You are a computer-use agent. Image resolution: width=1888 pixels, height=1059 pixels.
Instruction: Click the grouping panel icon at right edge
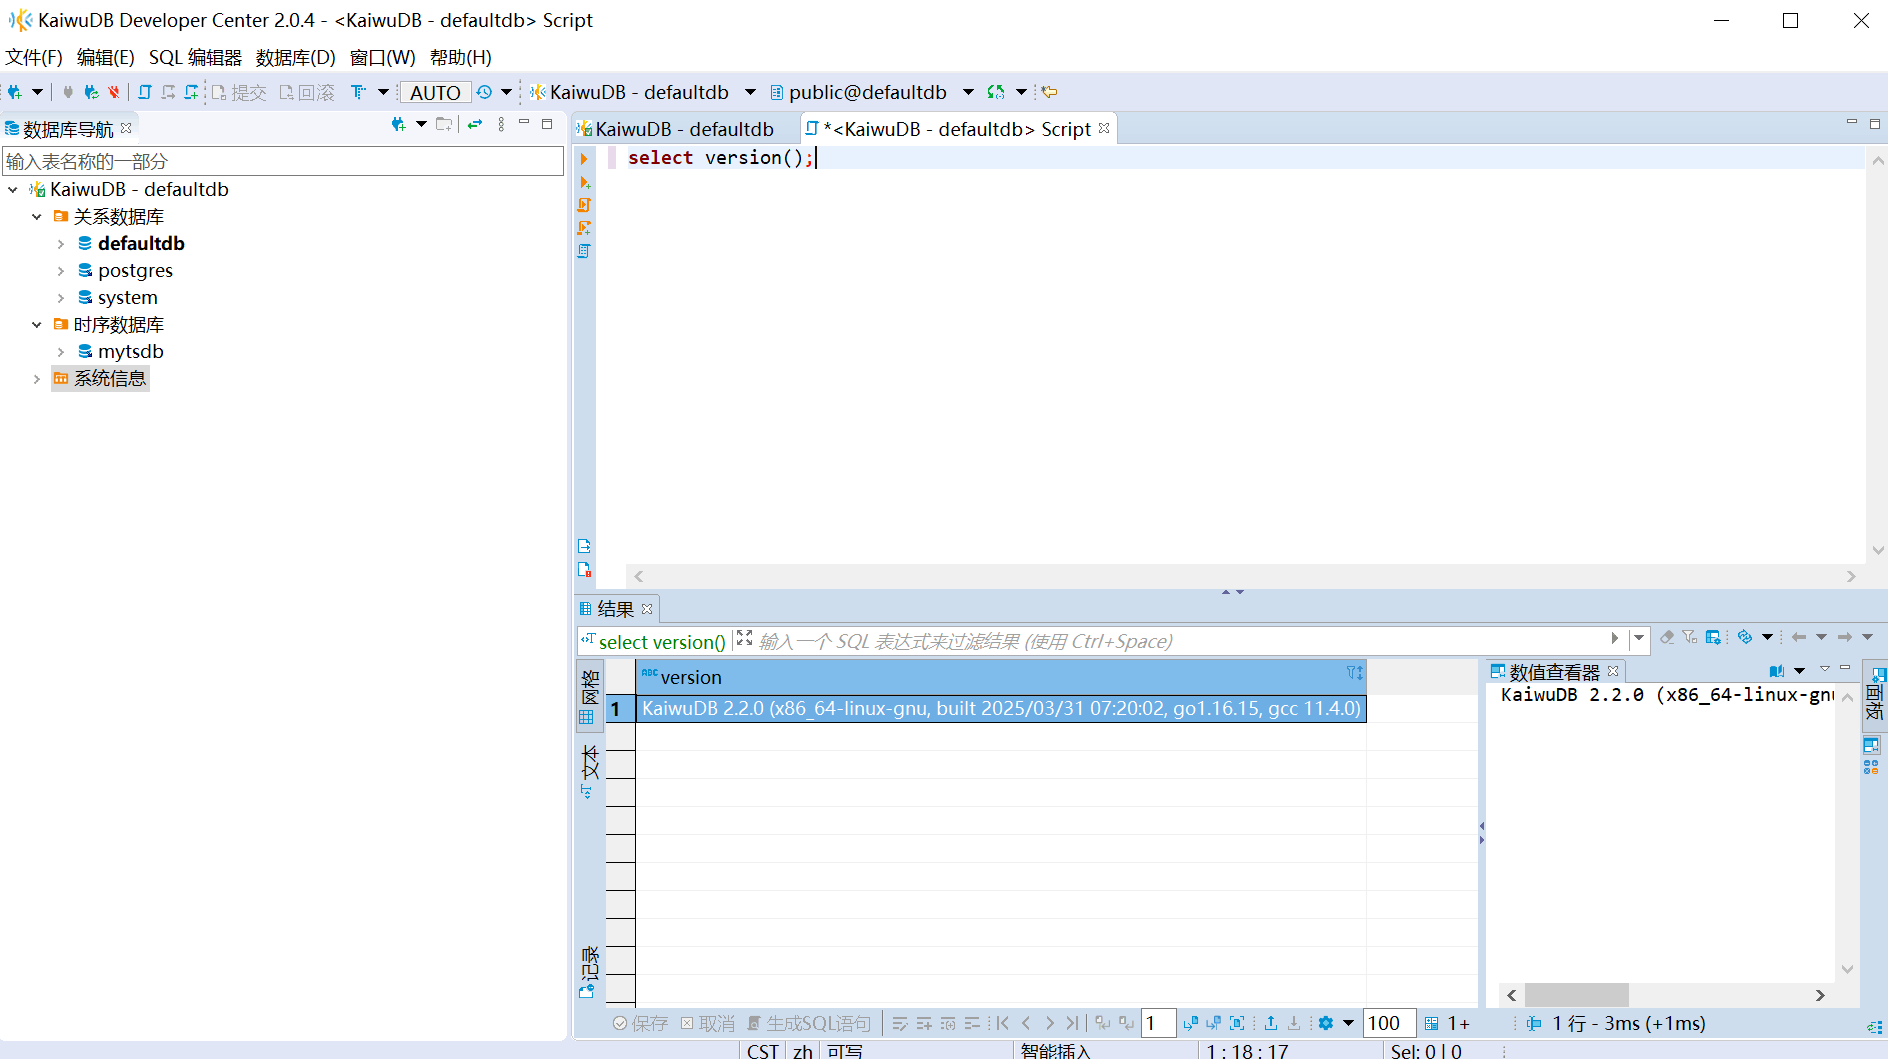[1871, 767]
